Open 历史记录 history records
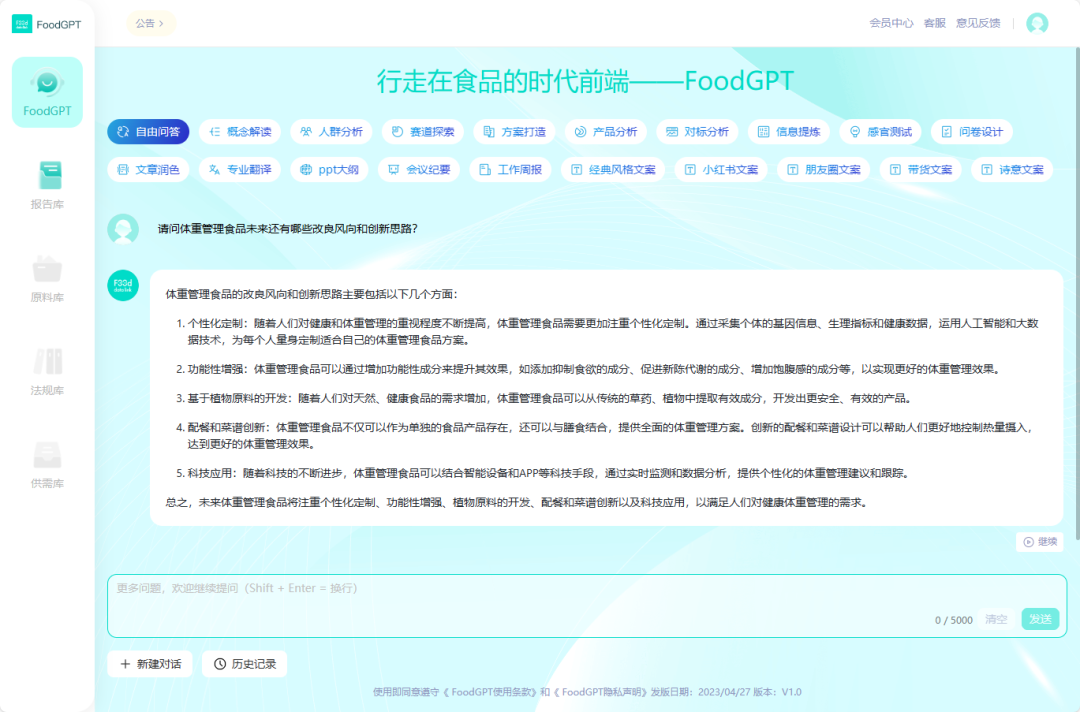 [x=245, y=664]
